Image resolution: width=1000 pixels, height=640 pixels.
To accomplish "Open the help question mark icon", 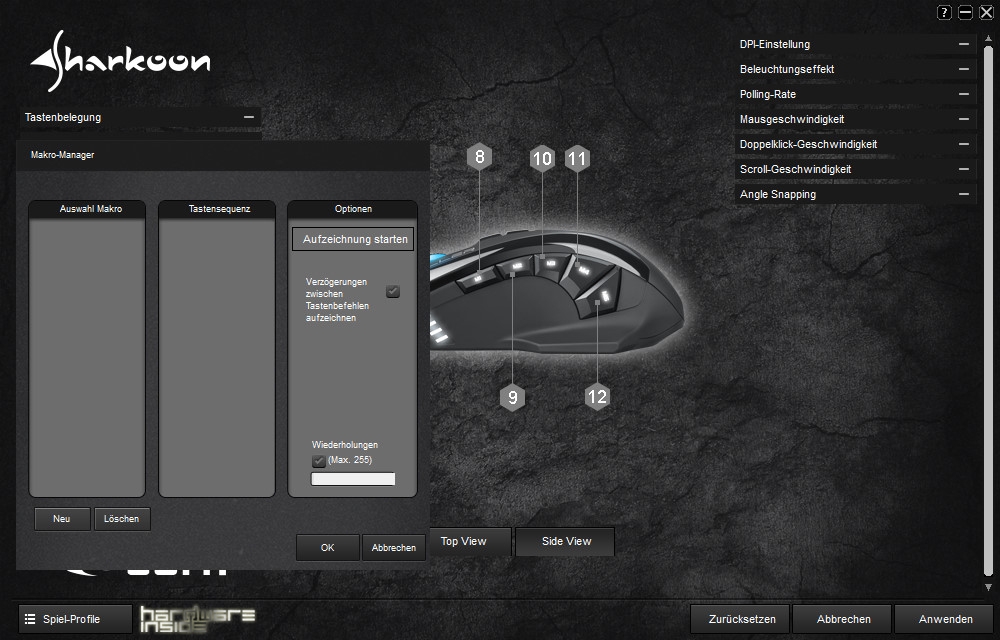I will (x=944, y=12).
